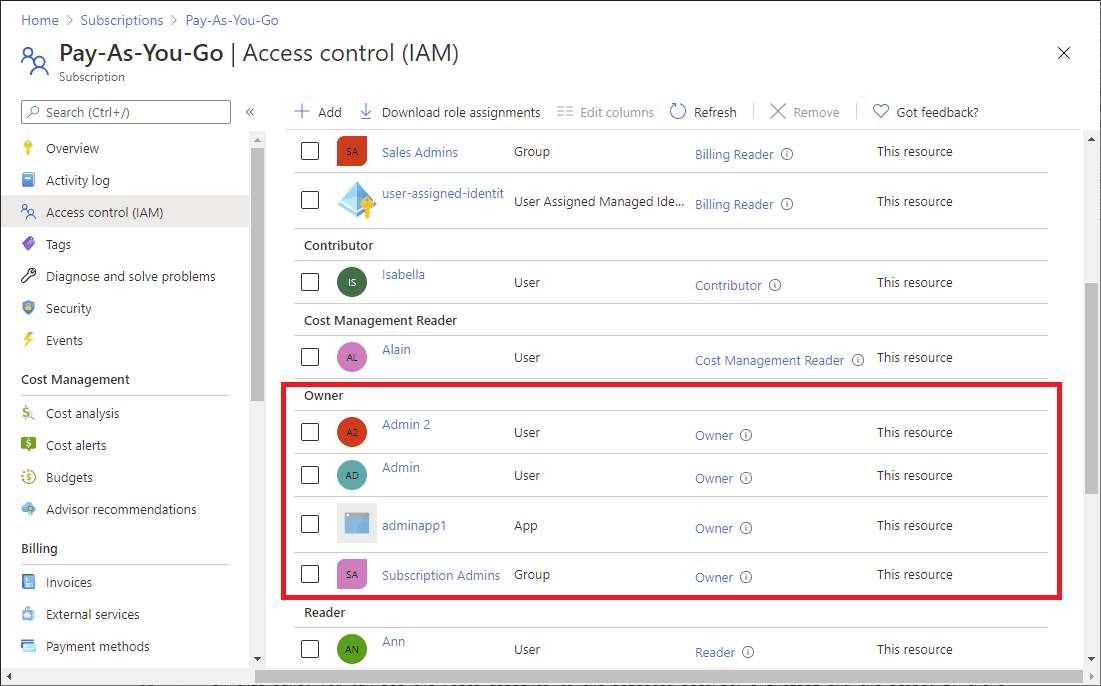
Task: Click info icon beside Admin 2 Owner role
Action: 746,435
